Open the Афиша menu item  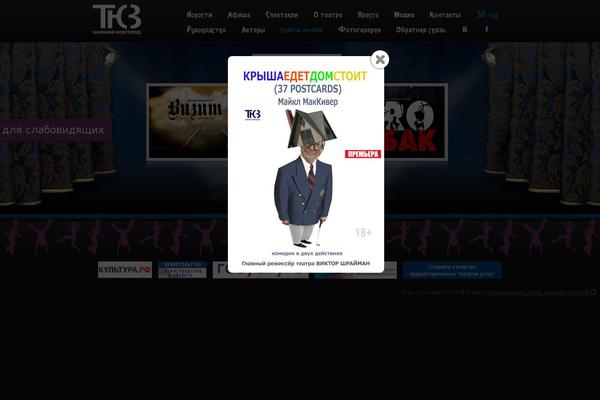point(239,15)
